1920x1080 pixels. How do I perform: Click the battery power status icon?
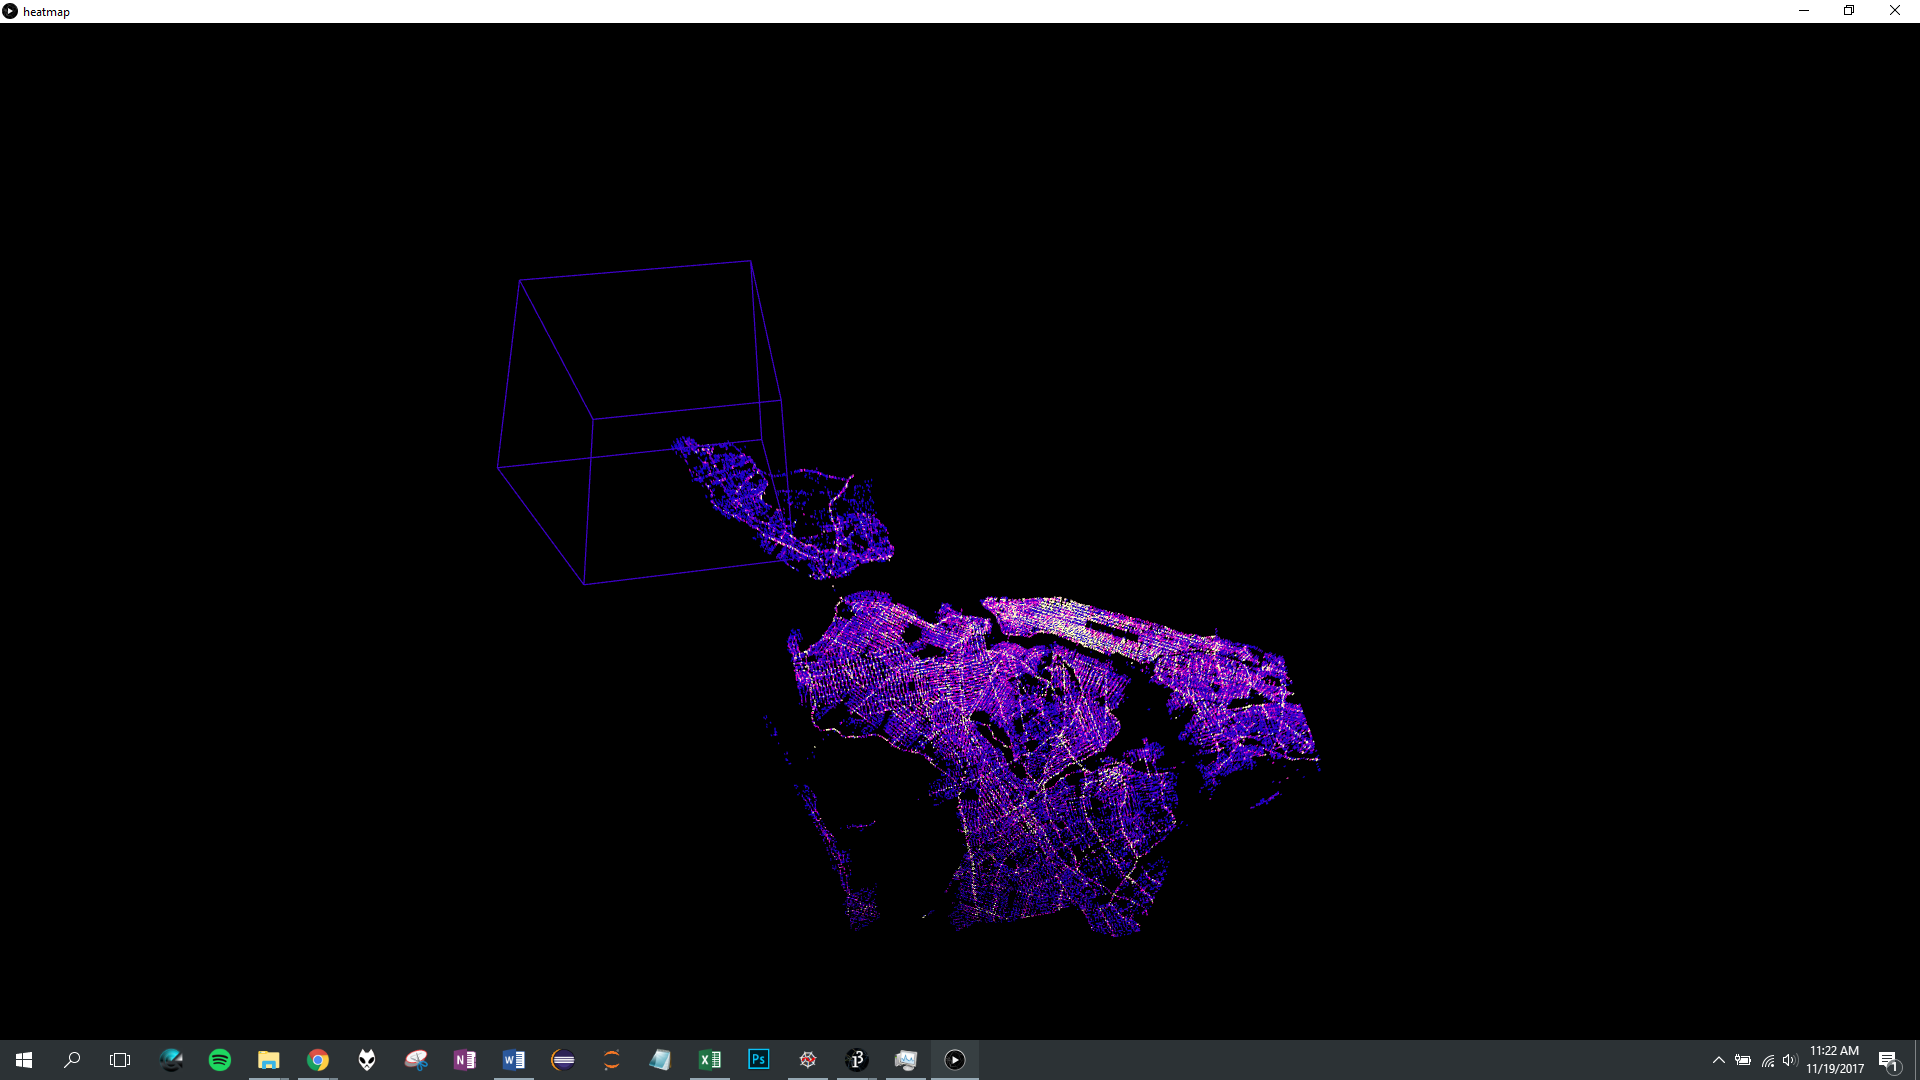coord(1743,1060)
